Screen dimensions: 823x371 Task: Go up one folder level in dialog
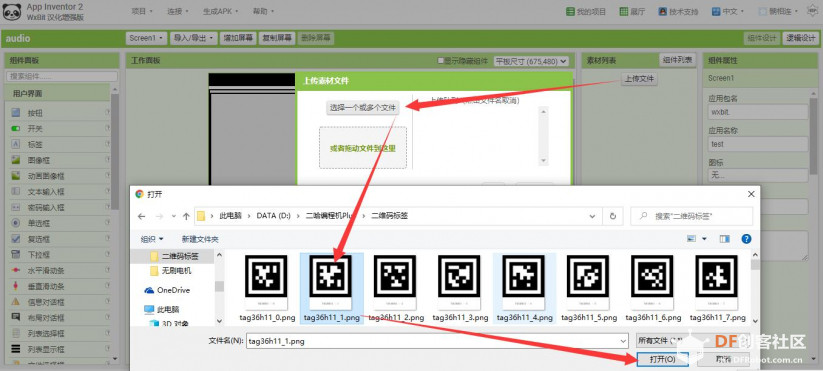click(186, 216)
